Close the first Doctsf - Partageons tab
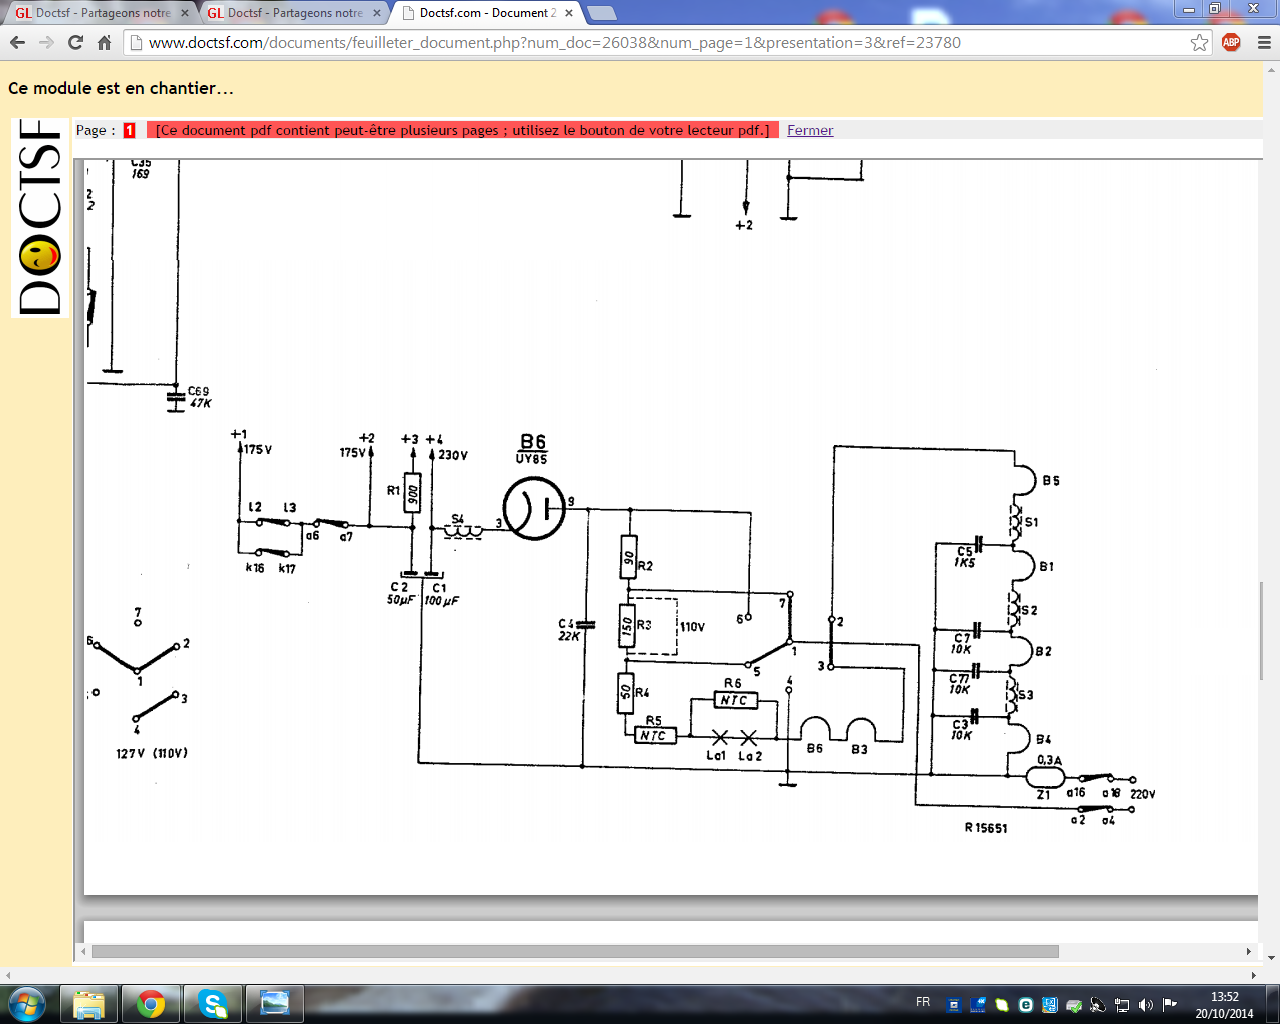Viewport: 1280px width, 1024px height. coord(185,13)
